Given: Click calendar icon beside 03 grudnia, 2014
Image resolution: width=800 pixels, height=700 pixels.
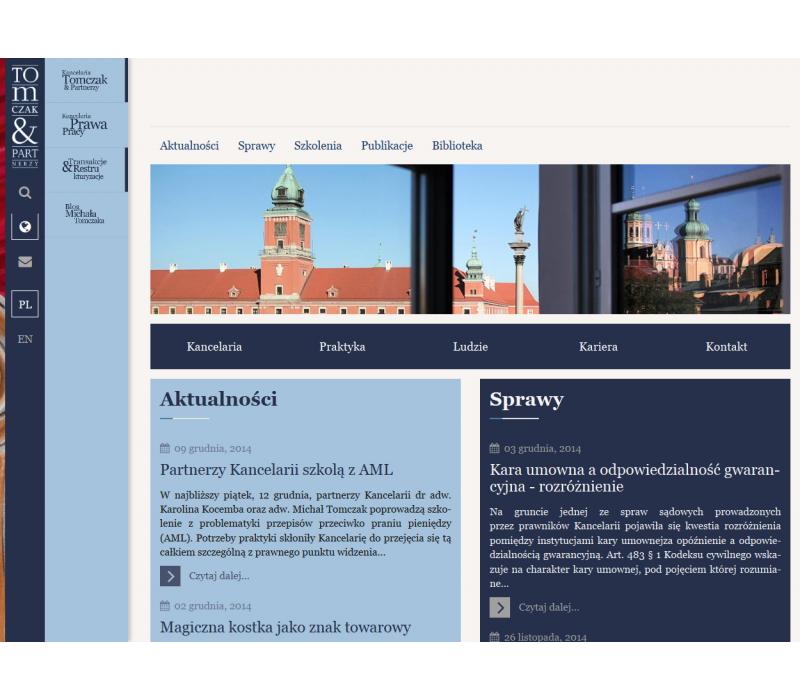Looking at the screenshot, I should pyautogui.click(x=494, y=449).
